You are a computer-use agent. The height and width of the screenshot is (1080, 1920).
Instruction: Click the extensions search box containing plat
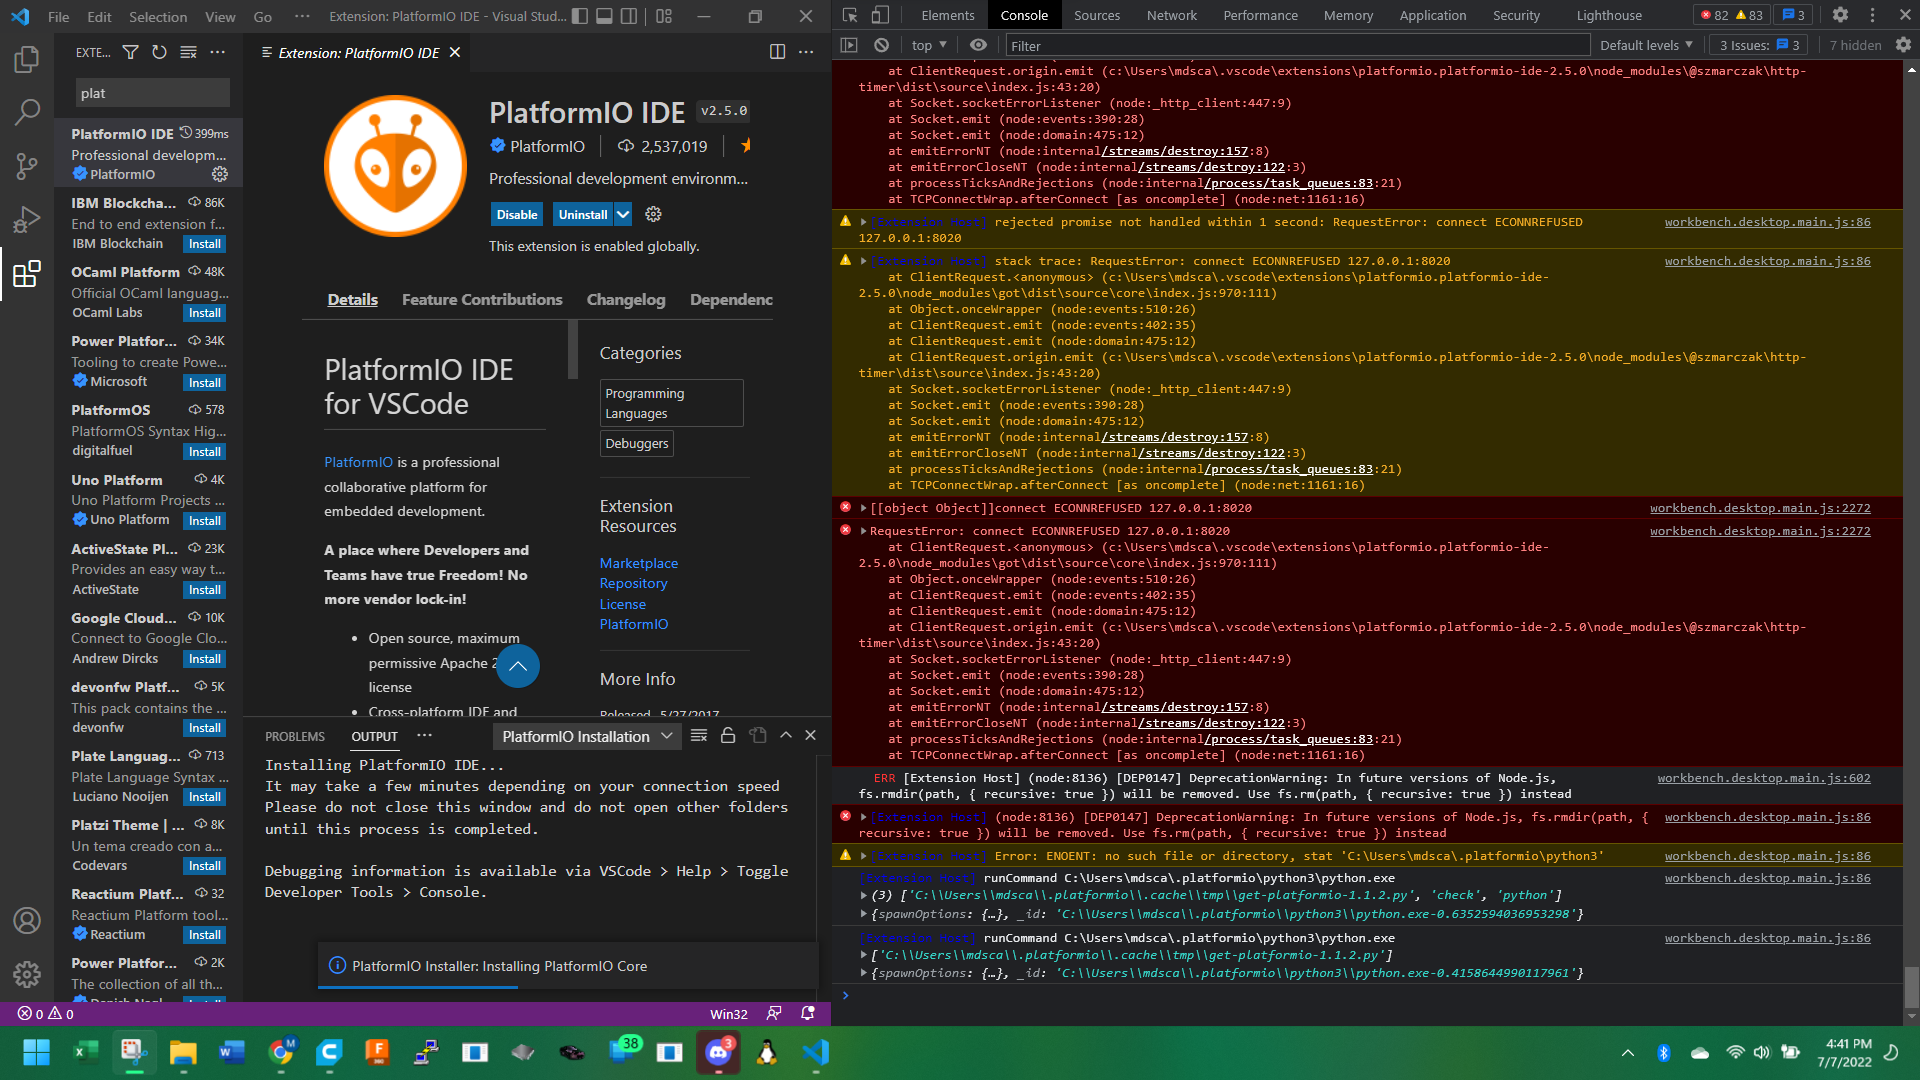[x=153, y=93]
